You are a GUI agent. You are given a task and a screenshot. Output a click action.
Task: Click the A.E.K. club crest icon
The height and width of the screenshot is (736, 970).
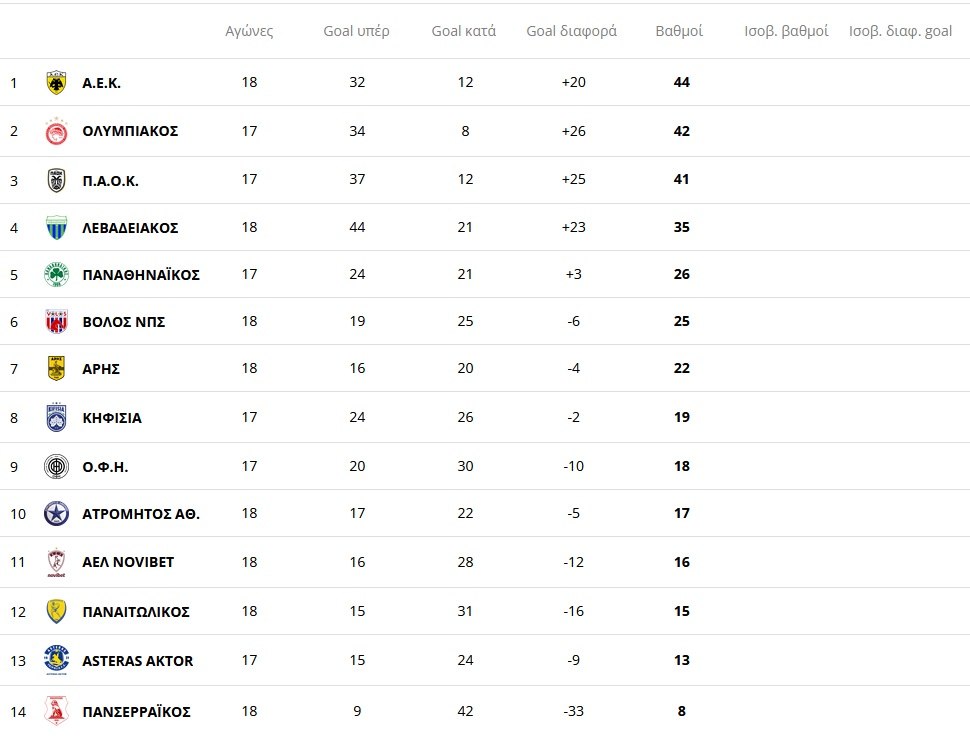pos(57,83)
